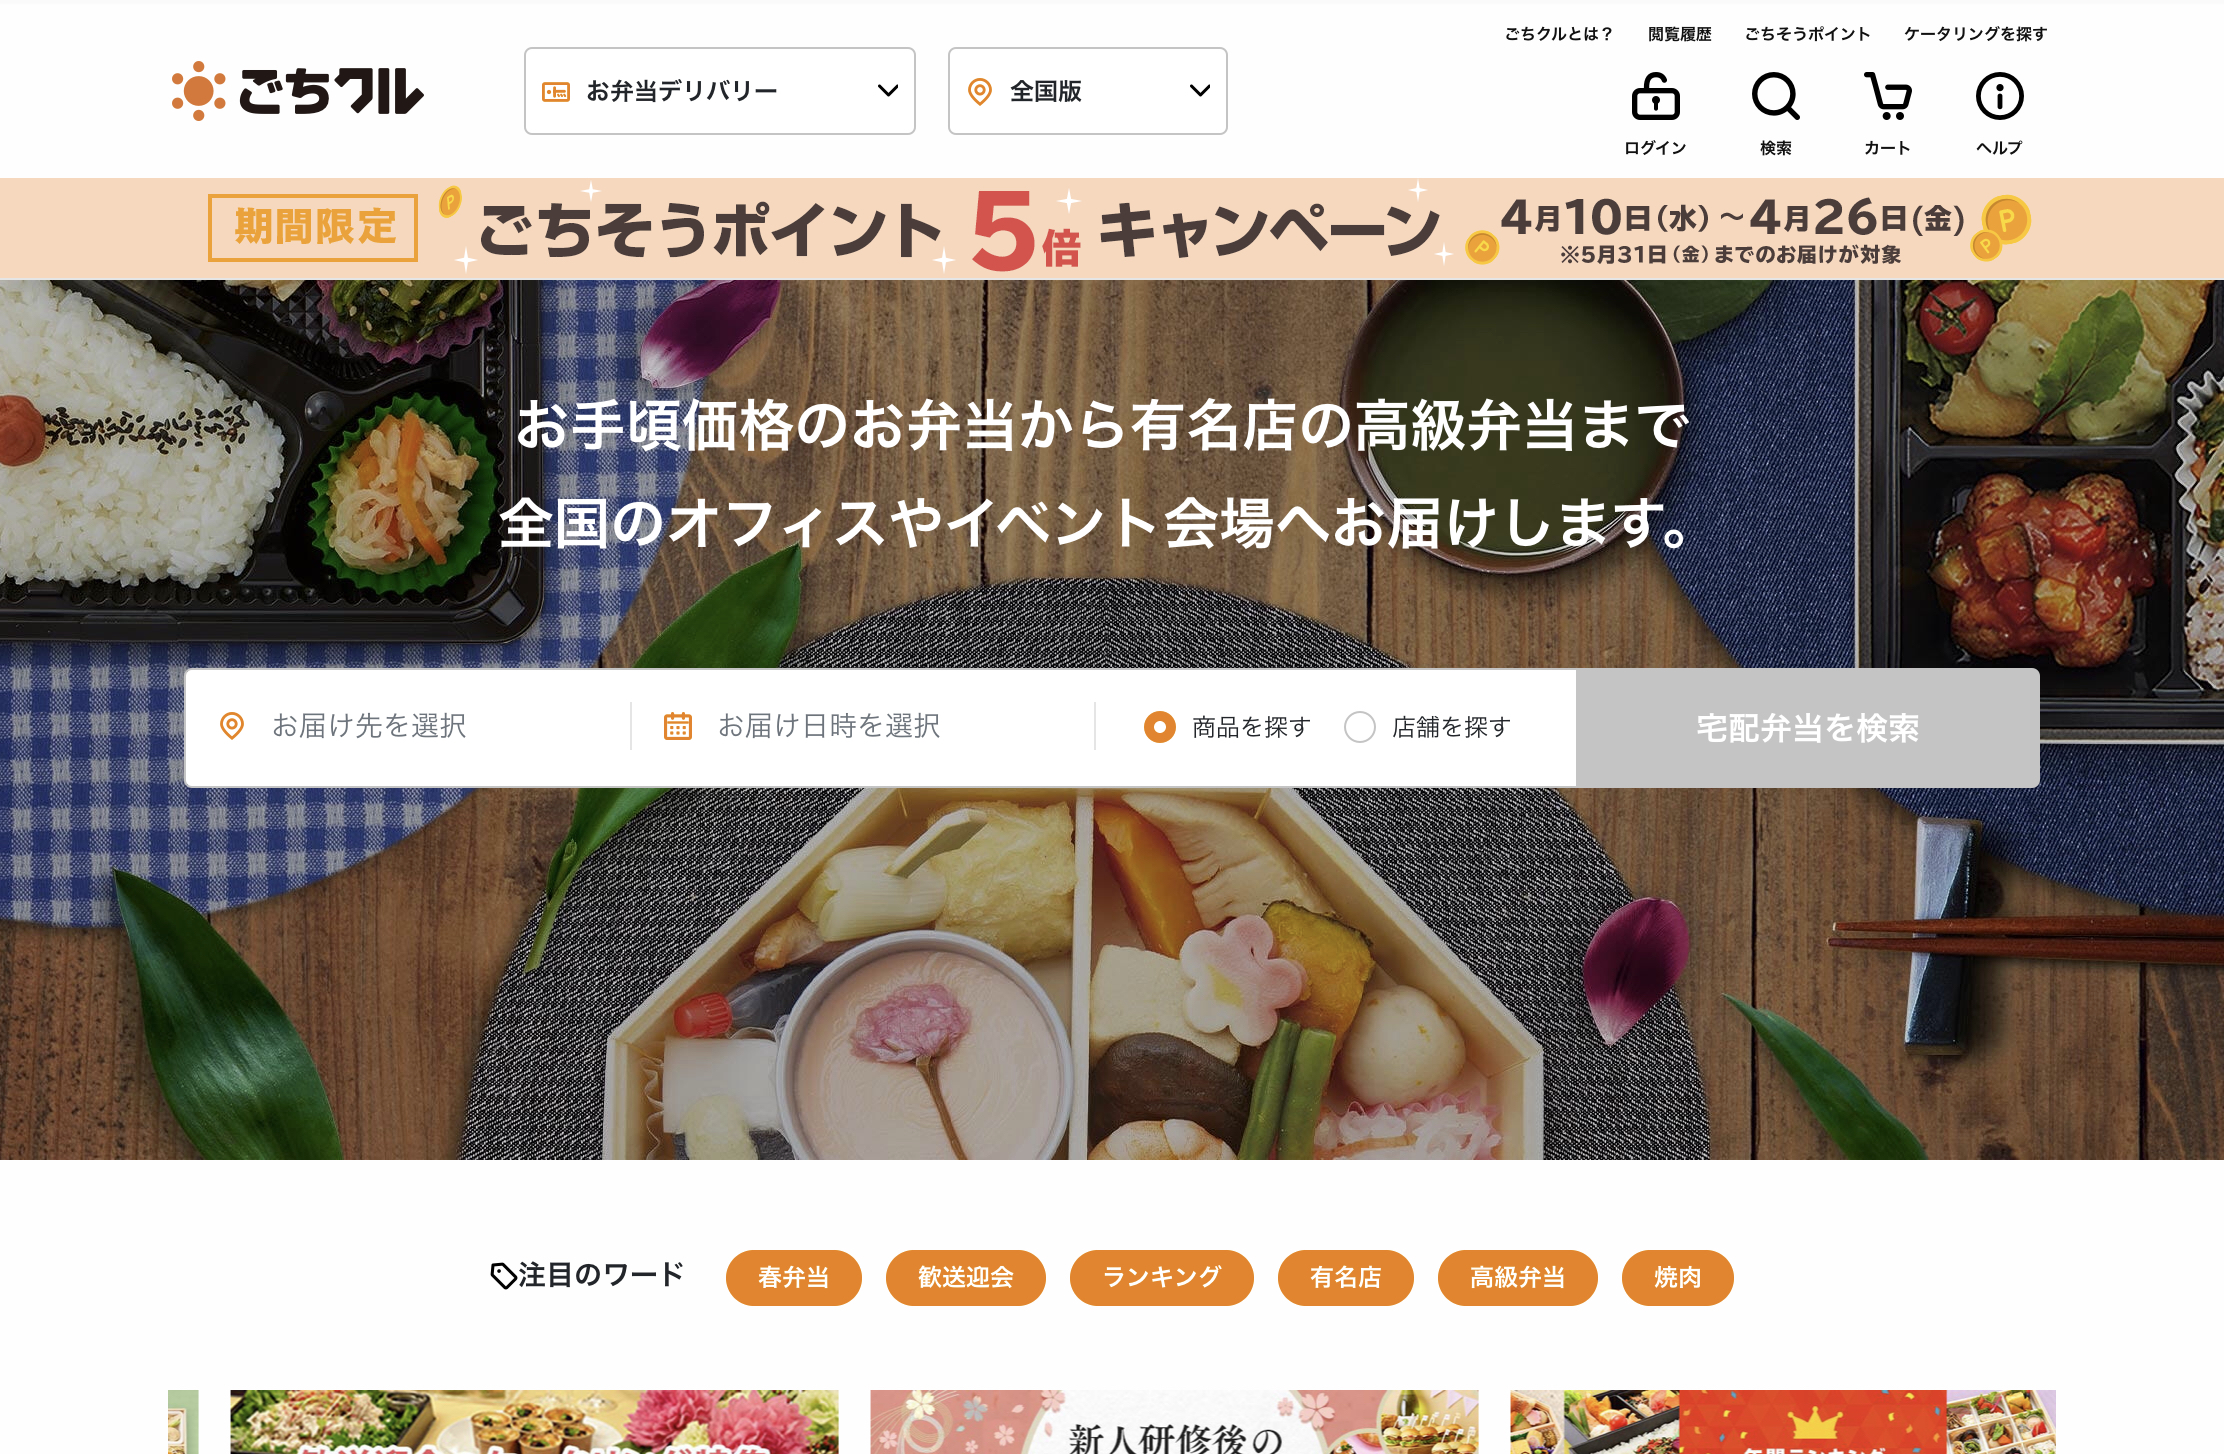
Task: Open the ログイン lock icon
Action: (x=1655, y=97)
